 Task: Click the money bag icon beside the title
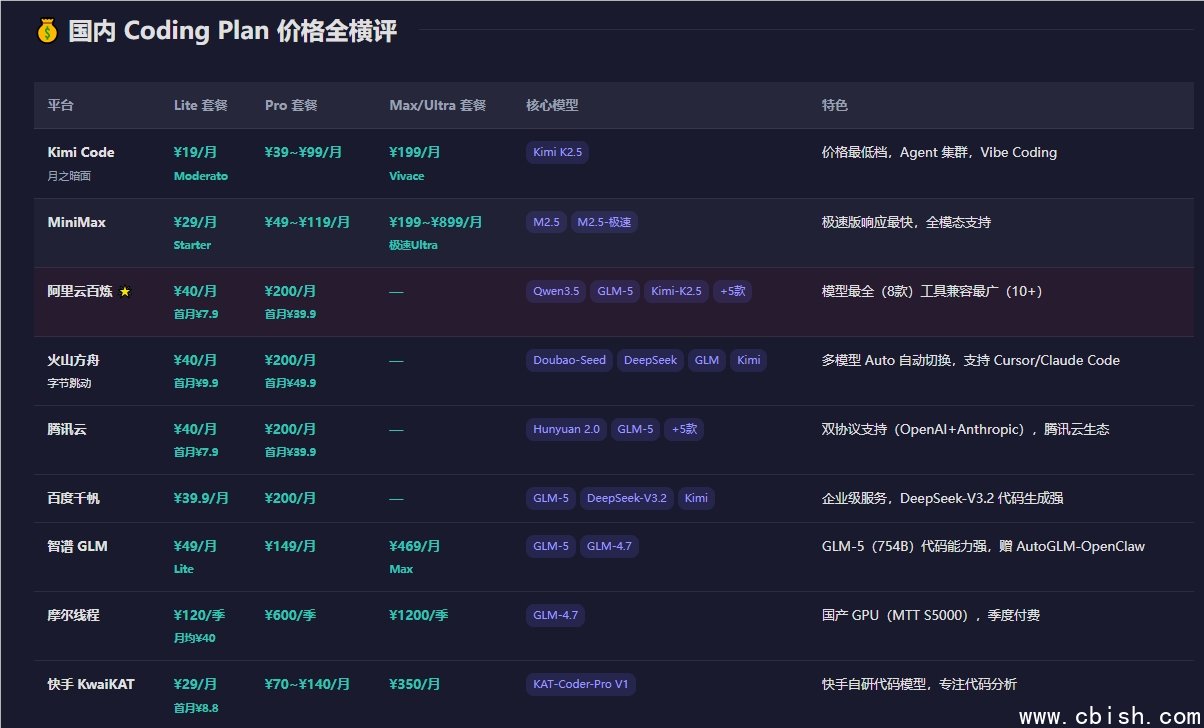point(47,31)
